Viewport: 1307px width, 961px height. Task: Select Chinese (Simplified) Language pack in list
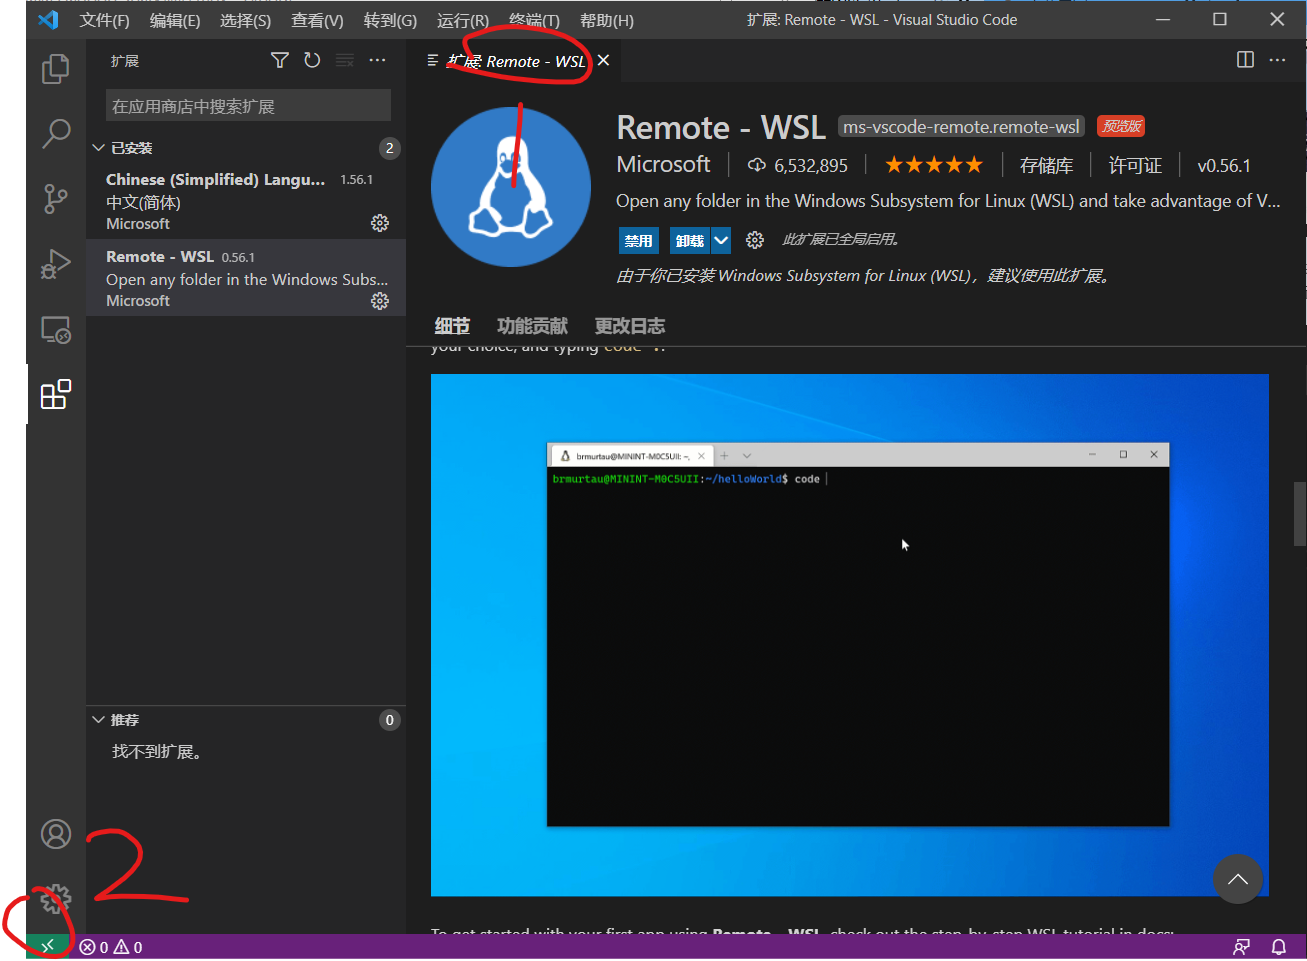point(246,201)
